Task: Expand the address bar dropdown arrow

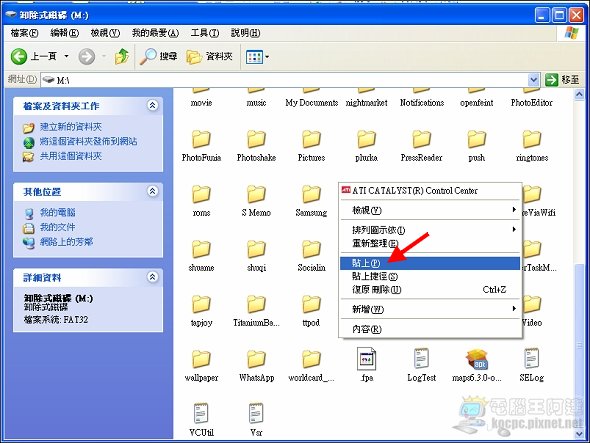Action: coord(533,80)
